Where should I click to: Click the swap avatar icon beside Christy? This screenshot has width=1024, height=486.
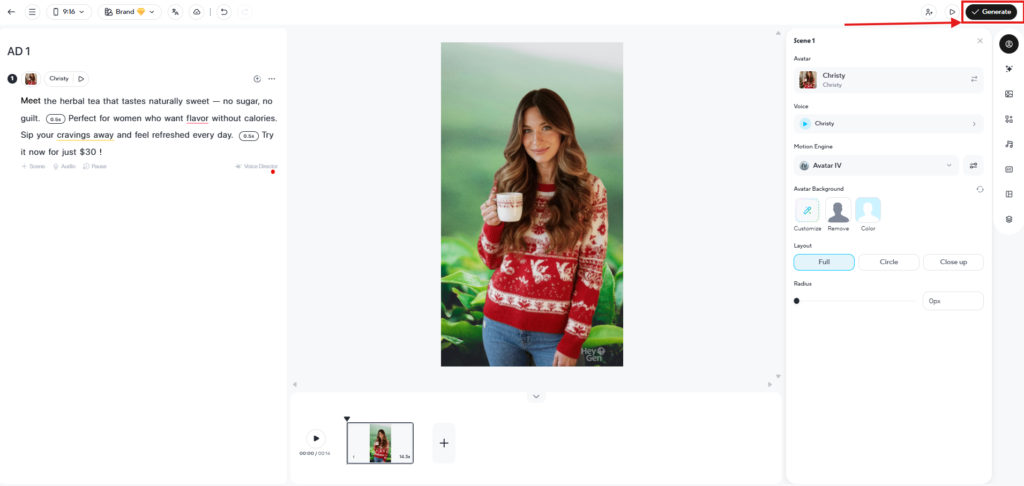point(974,79)
